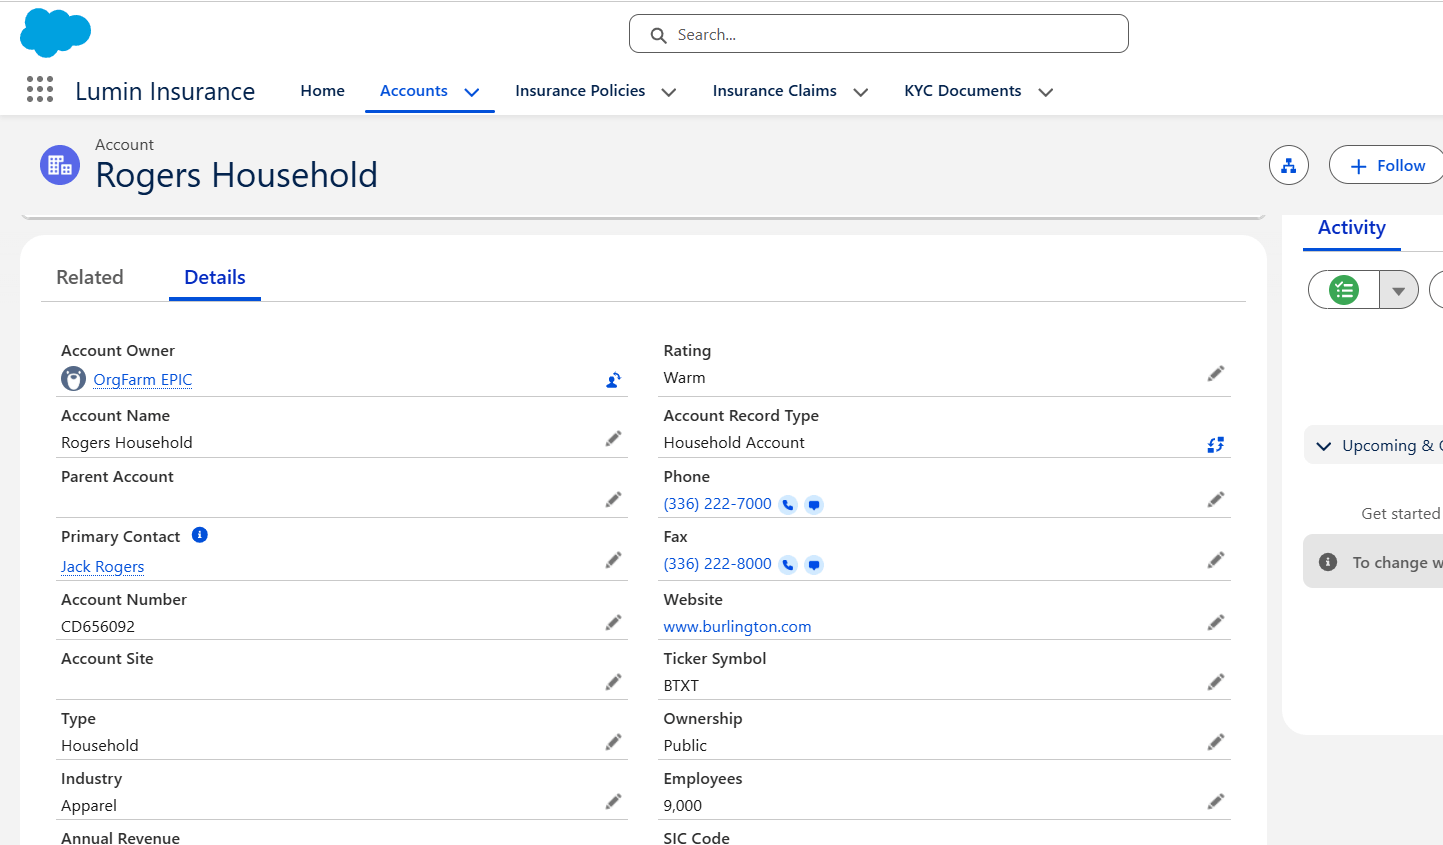Open Insurance Claims dropdown chevron
The height and width of the screenshot is (845, 1443).
(x=860, y=92)
